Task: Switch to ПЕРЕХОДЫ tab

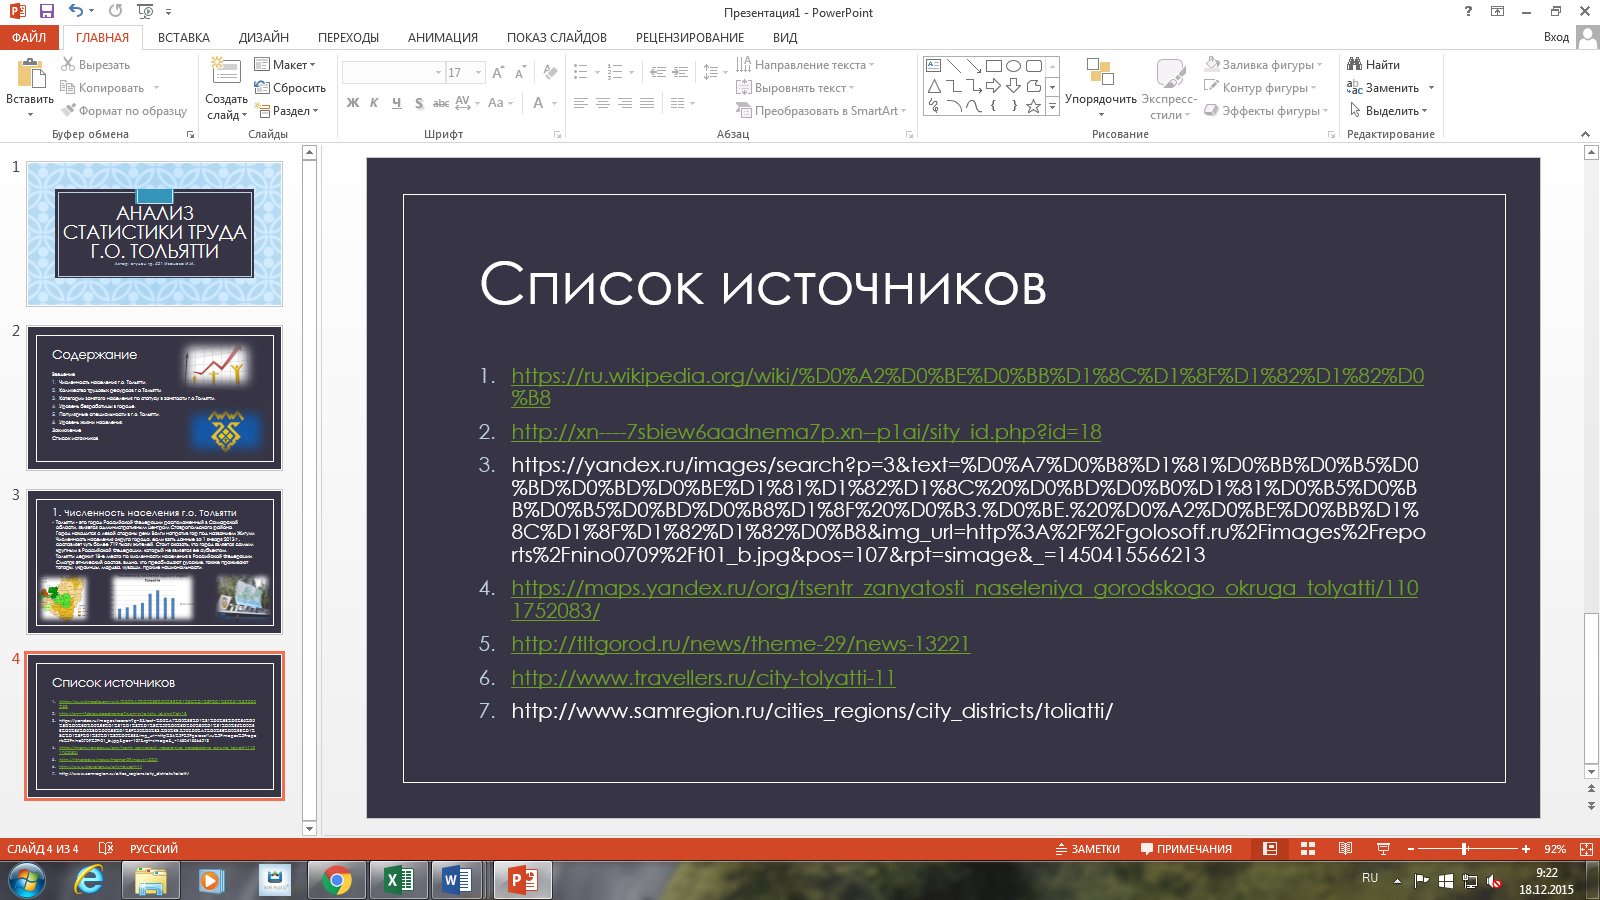Action: click(x=348, y=37)
